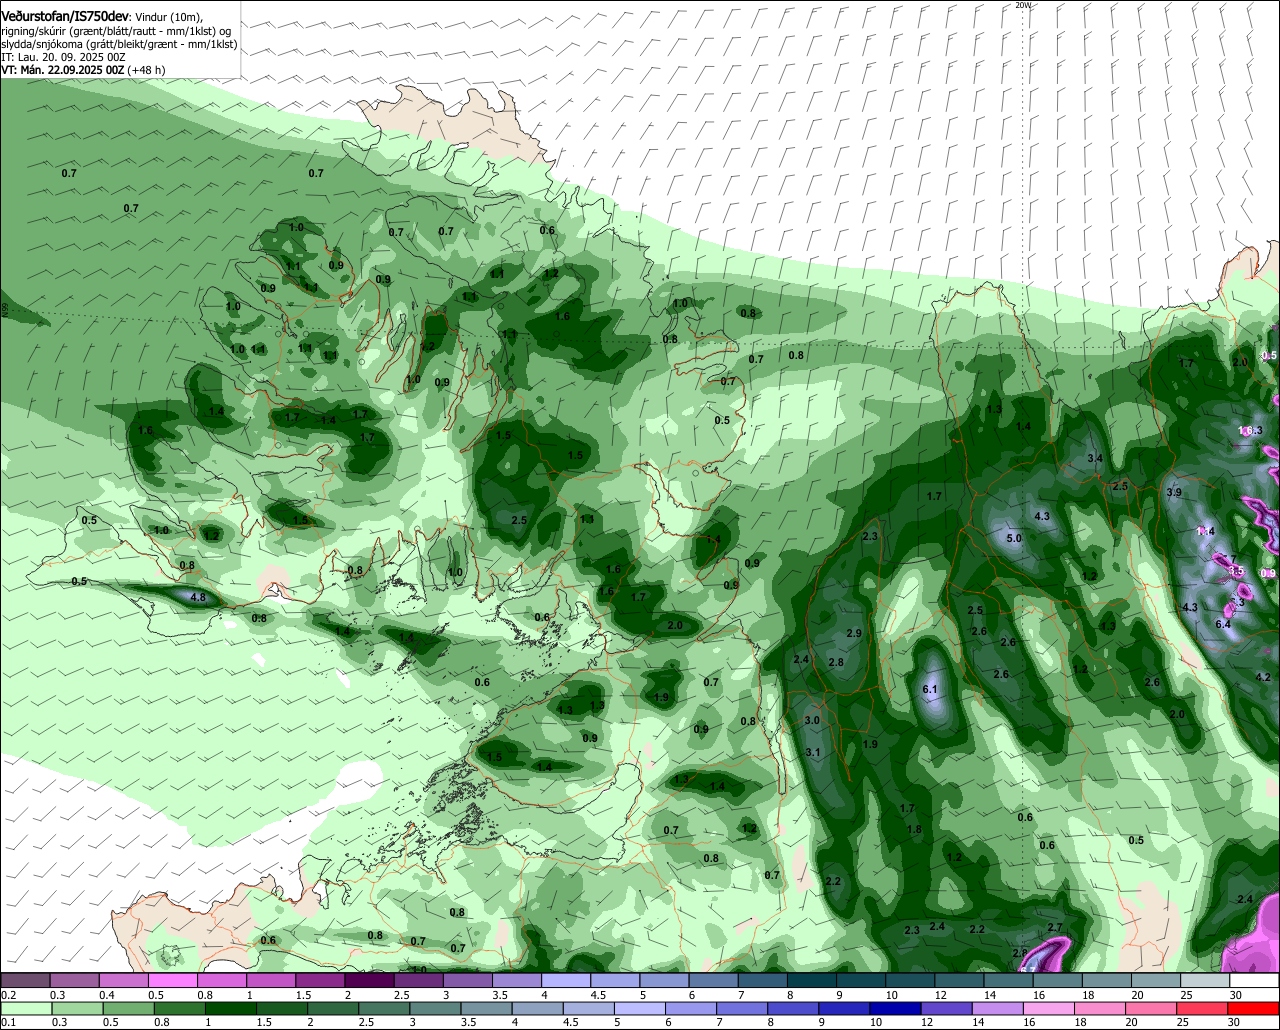1280x1030 pixels.
Task: Click the 2.8 precipitation value on map
Action: click(x=836, y=662)
